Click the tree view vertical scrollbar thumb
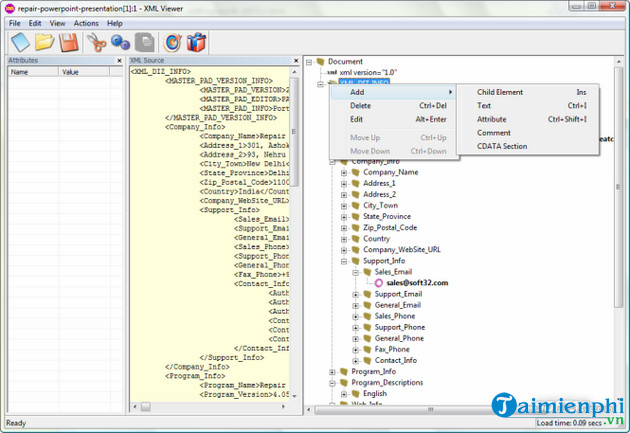Image resolution: width=630 pixels, height=433 pixels. point(618,187)
